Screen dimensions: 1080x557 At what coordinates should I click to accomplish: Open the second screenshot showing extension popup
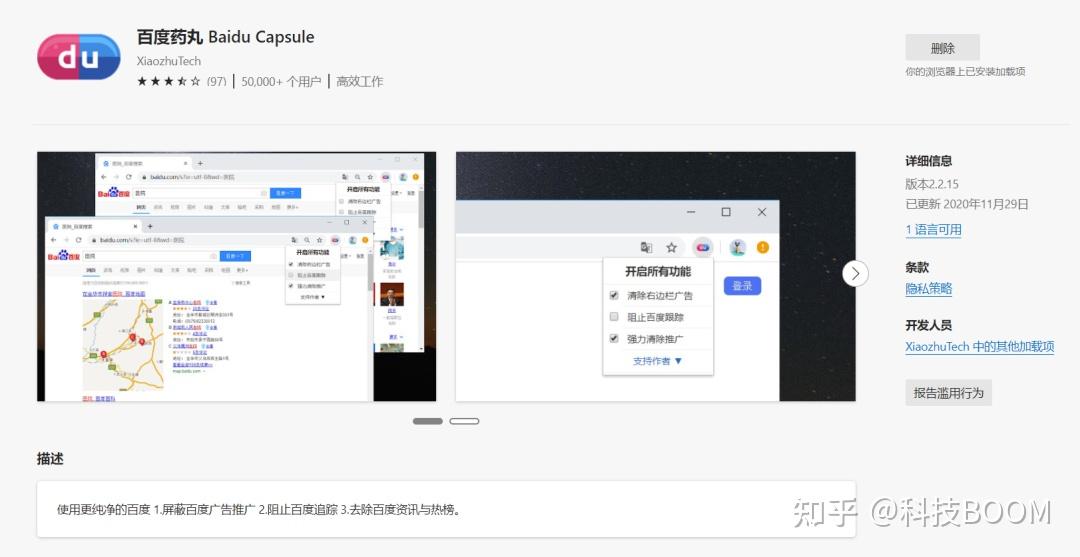pyautogui.click(x=655, y=277)
